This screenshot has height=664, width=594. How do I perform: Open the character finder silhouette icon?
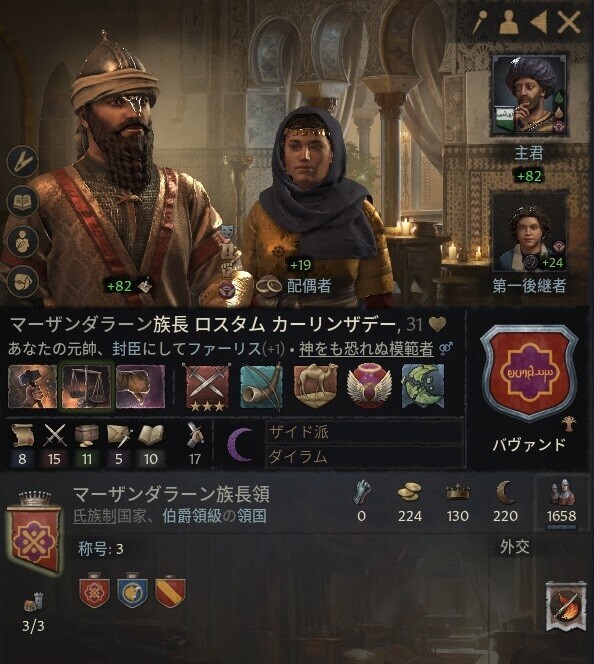click(508, 22)
